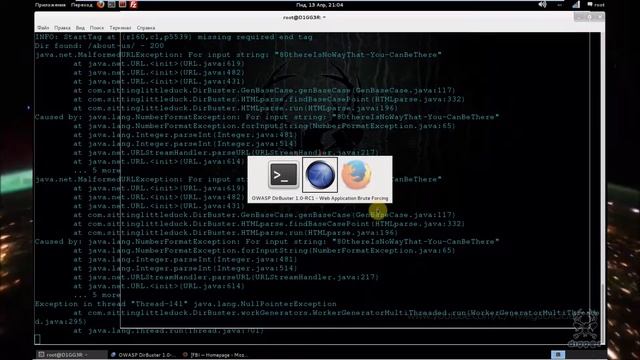Open the terminal launcher in the top panel
The height and width of the screenshot is (360, 640).
click(x=111, y=5)
